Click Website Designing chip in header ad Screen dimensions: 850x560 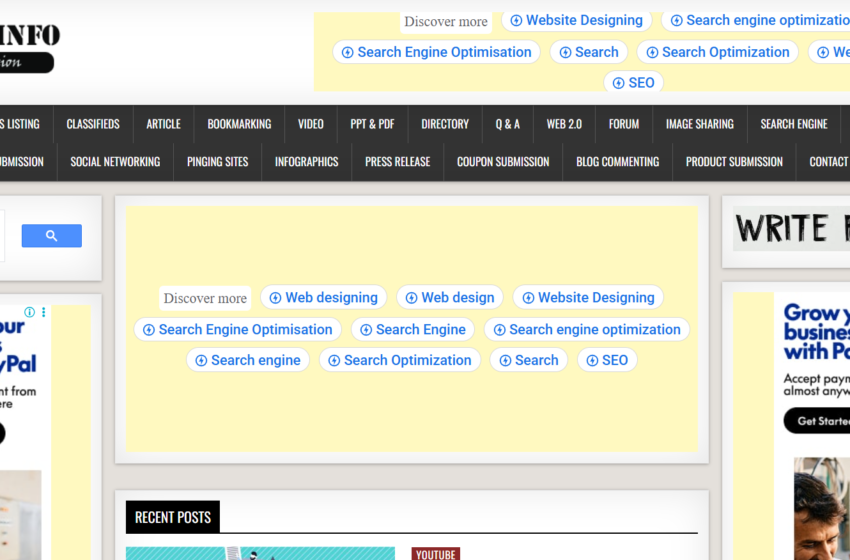coord(576,21)
